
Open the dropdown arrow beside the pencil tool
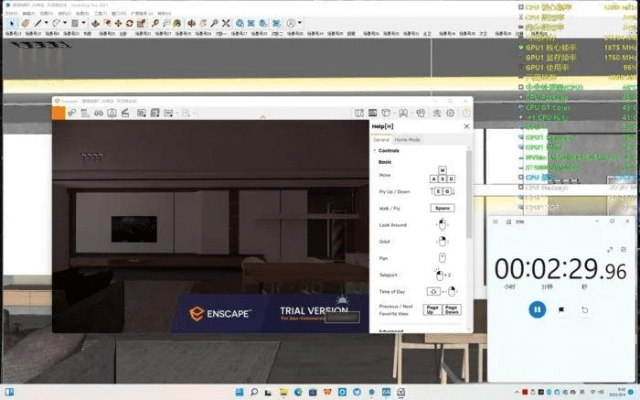click(x=48, y=22)
